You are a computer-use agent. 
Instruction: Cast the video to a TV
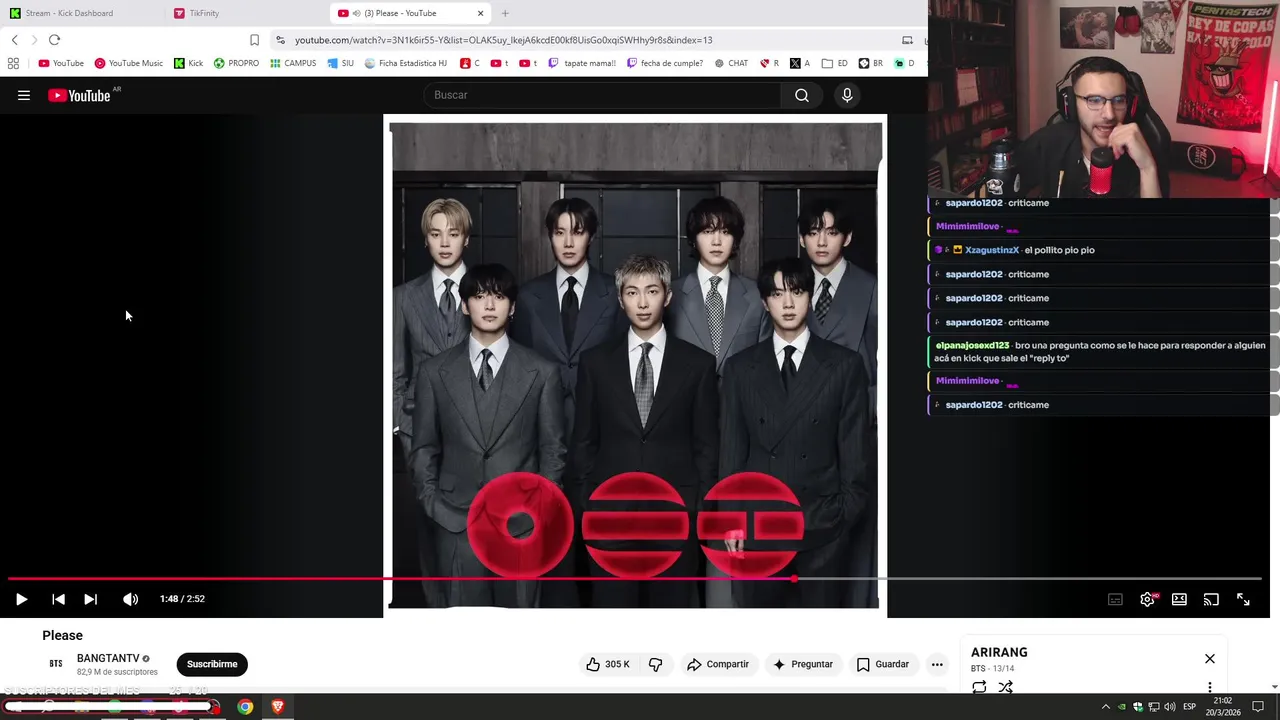coord(1211,599)
